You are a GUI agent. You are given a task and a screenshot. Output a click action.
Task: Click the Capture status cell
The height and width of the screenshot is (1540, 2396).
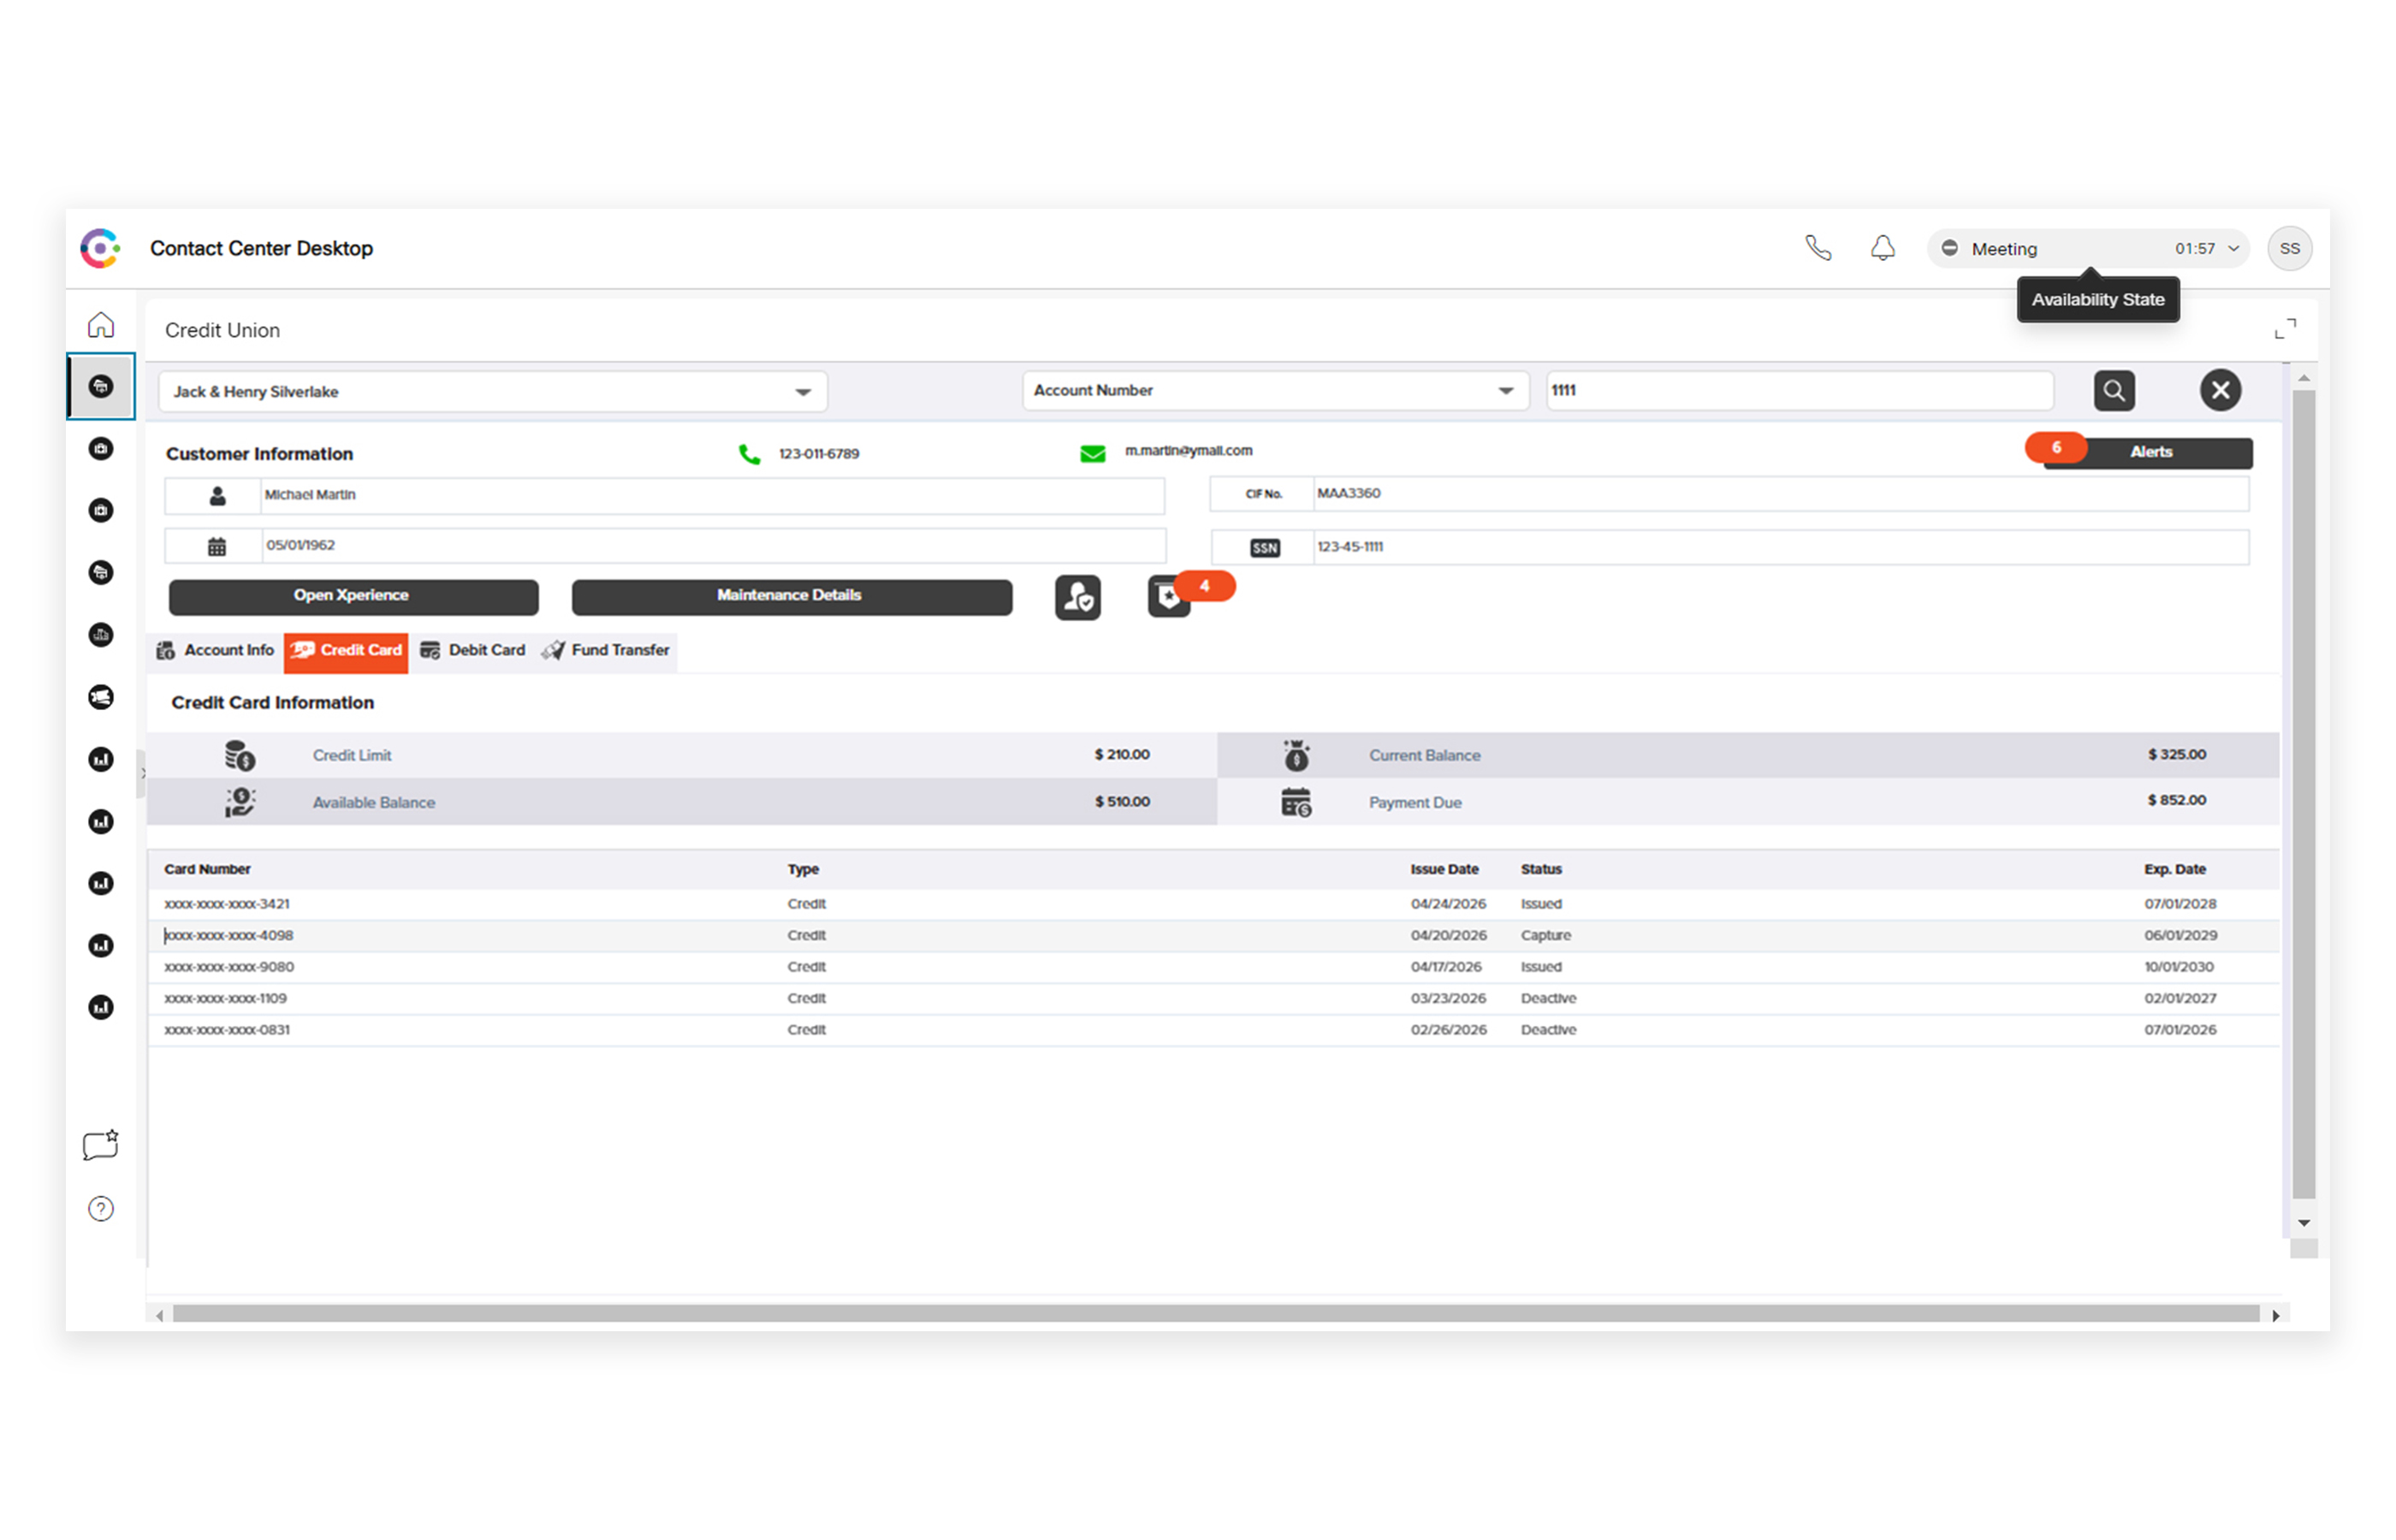pos(1545,936)
